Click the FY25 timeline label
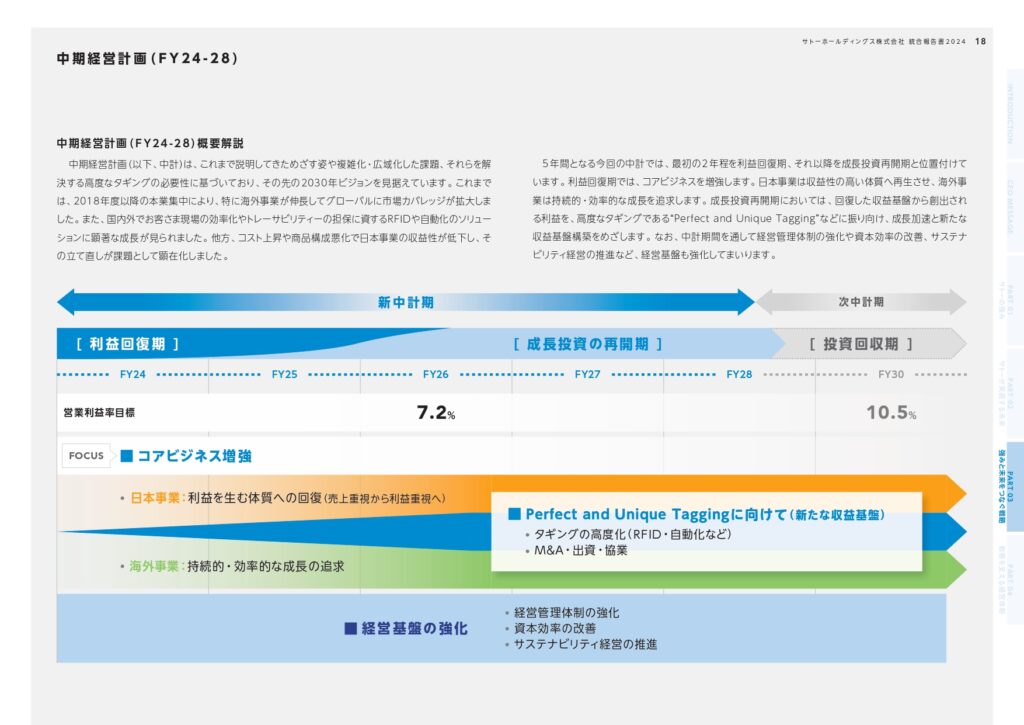1024x725 pixels. (284, 374)
